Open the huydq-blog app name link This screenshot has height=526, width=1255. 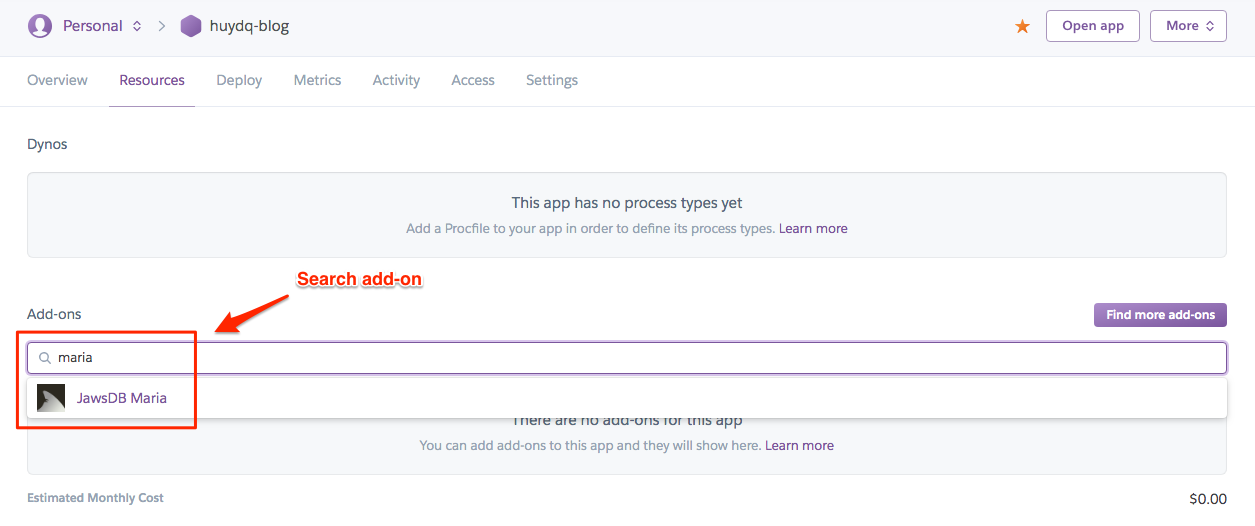tap(249, 26)
